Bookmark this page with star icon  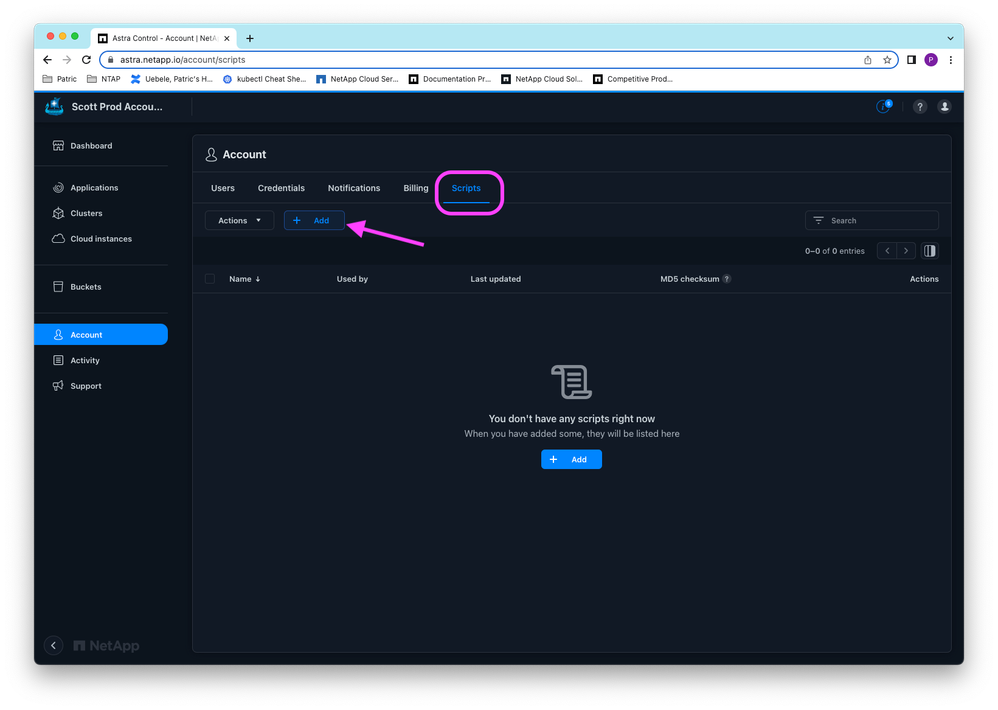pyautogui.click(x=887, y=60)
